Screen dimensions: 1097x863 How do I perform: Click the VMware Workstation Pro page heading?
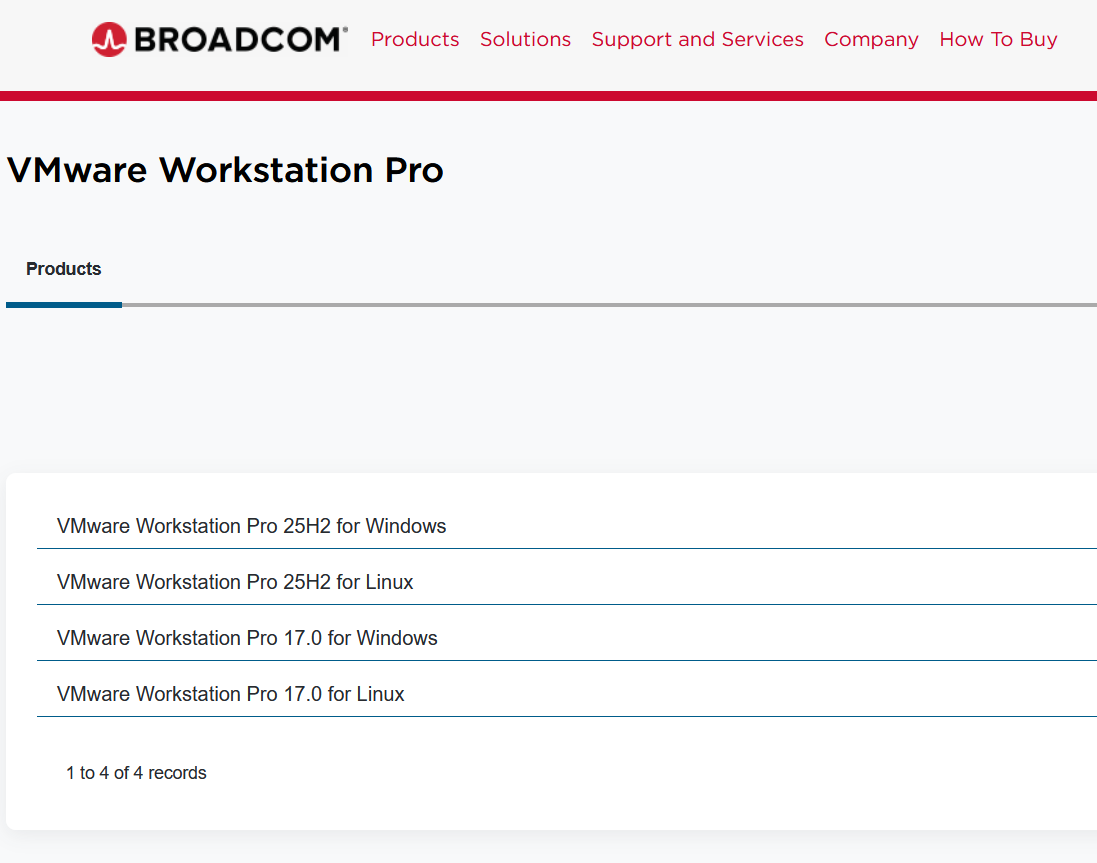pos(225,170)
